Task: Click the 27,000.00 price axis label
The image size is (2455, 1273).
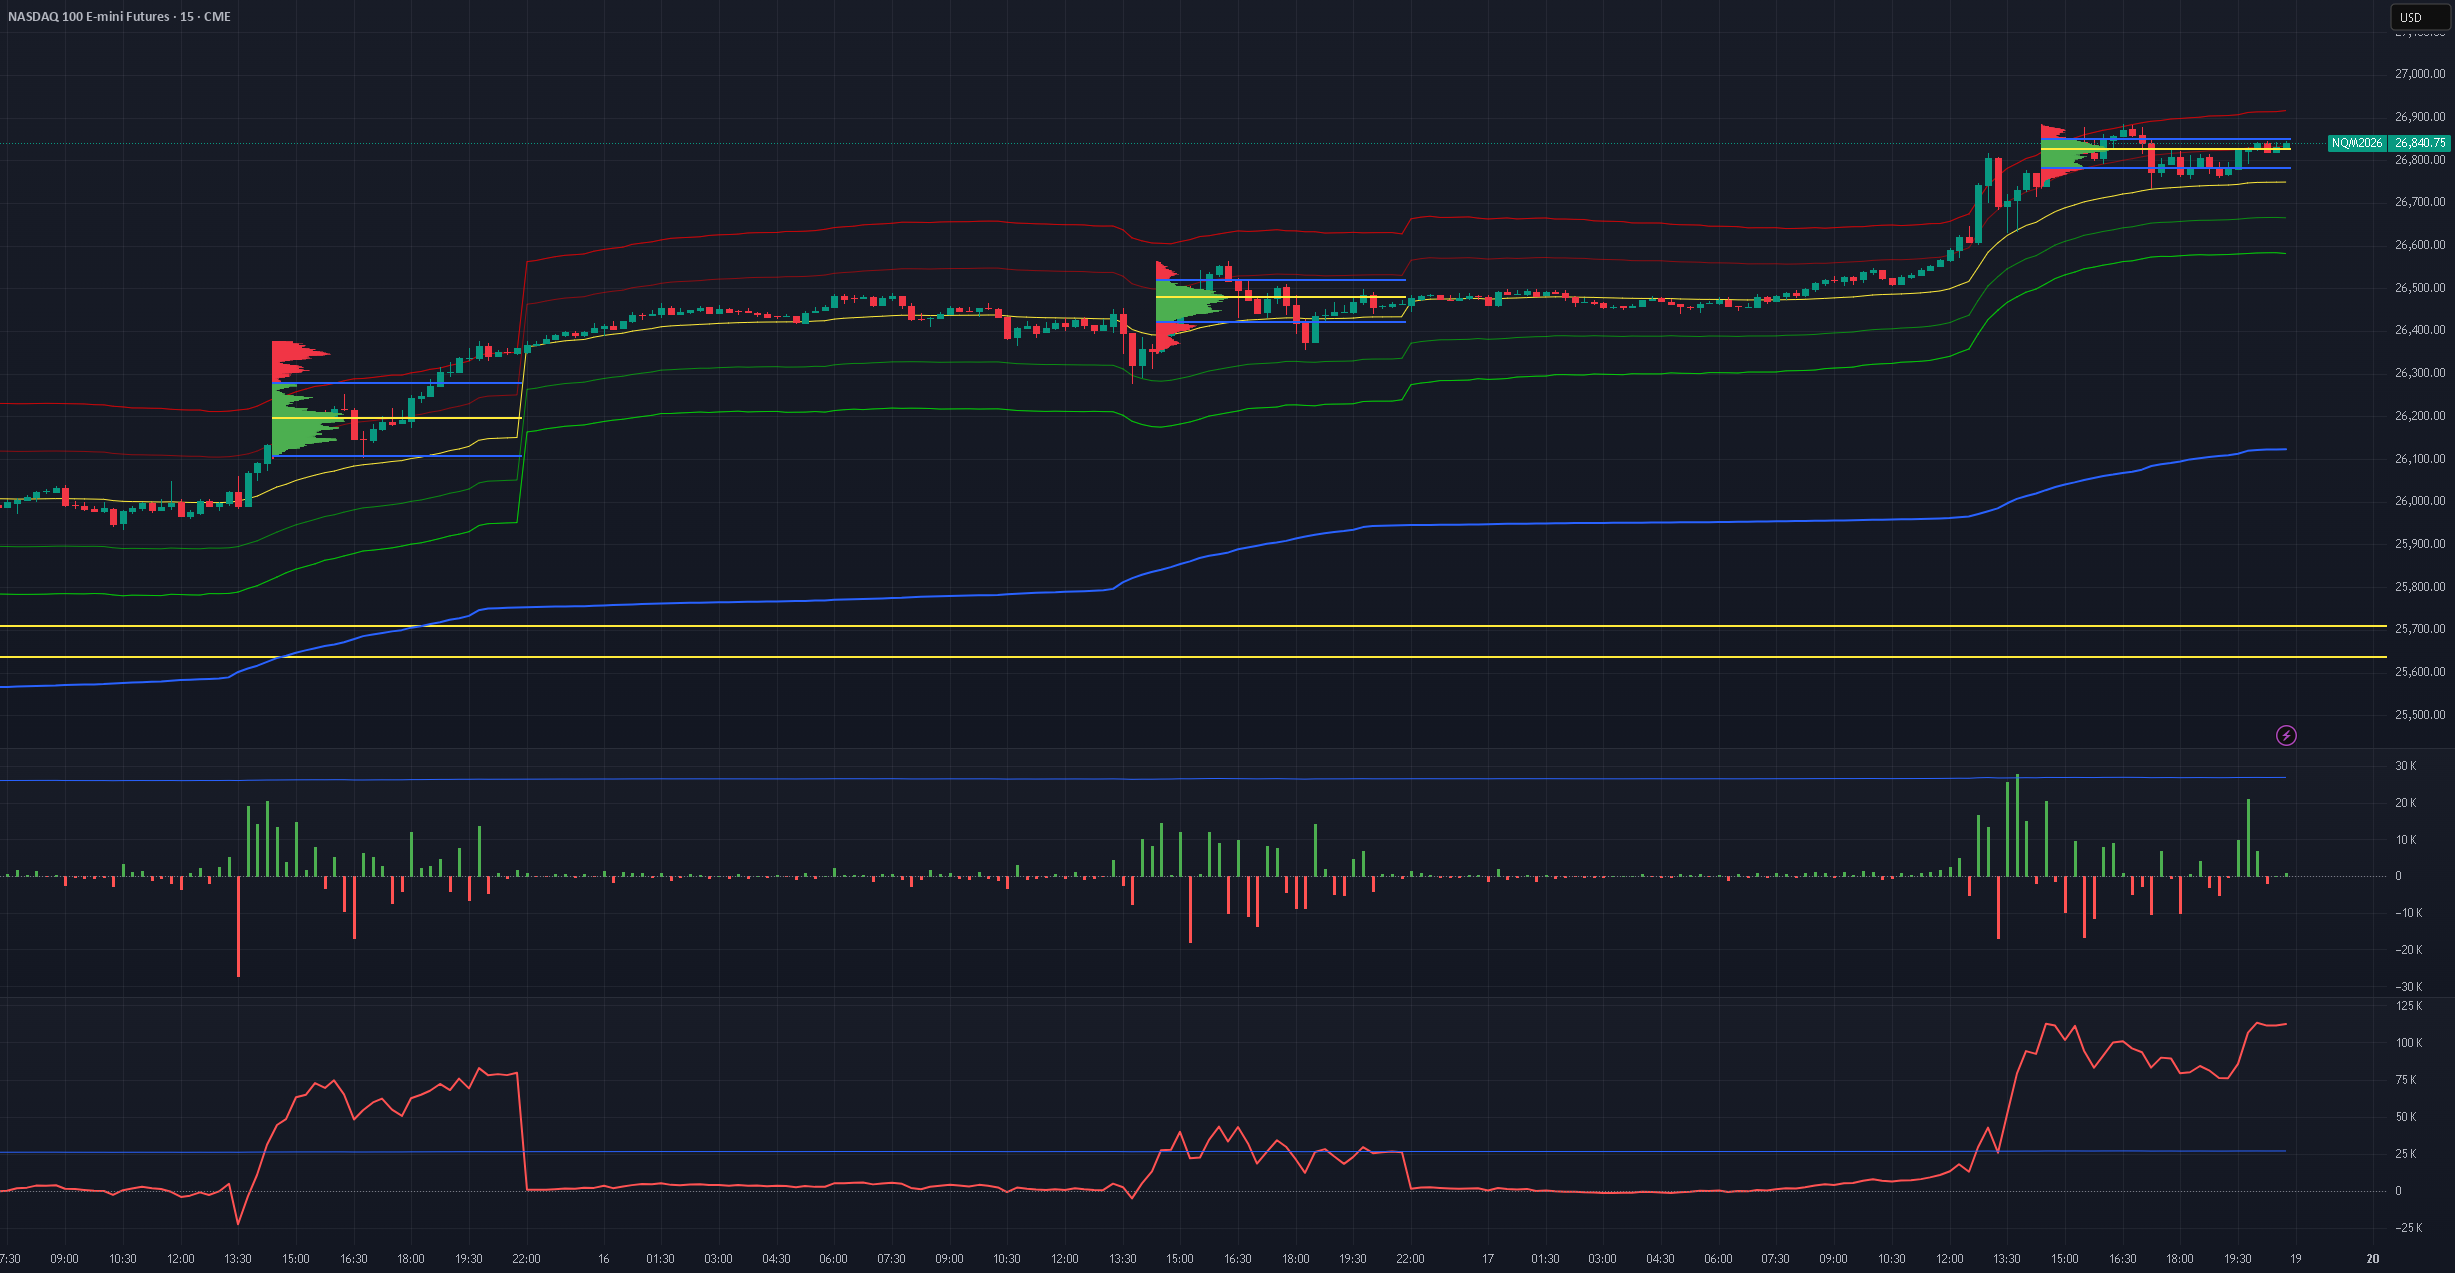Action: pos(2420,74)
